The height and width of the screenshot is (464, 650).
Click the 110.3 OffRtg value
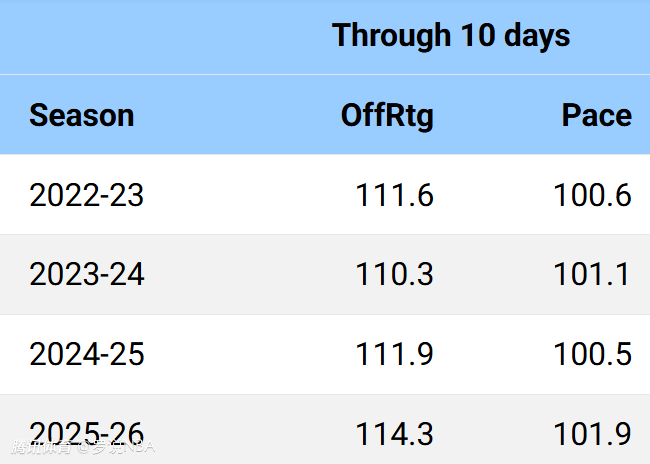tap(394, 274)
